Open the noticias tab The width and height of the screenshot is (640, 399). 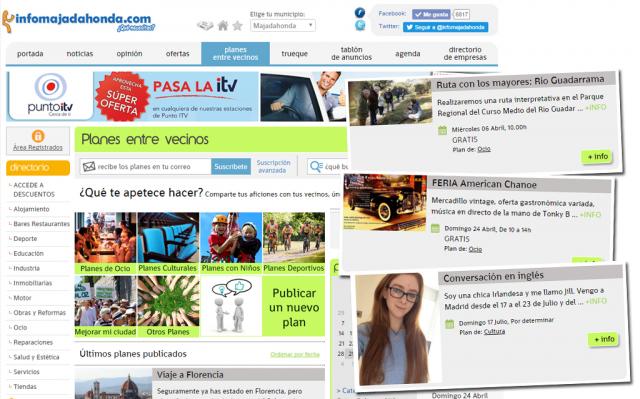click(80, 53)
